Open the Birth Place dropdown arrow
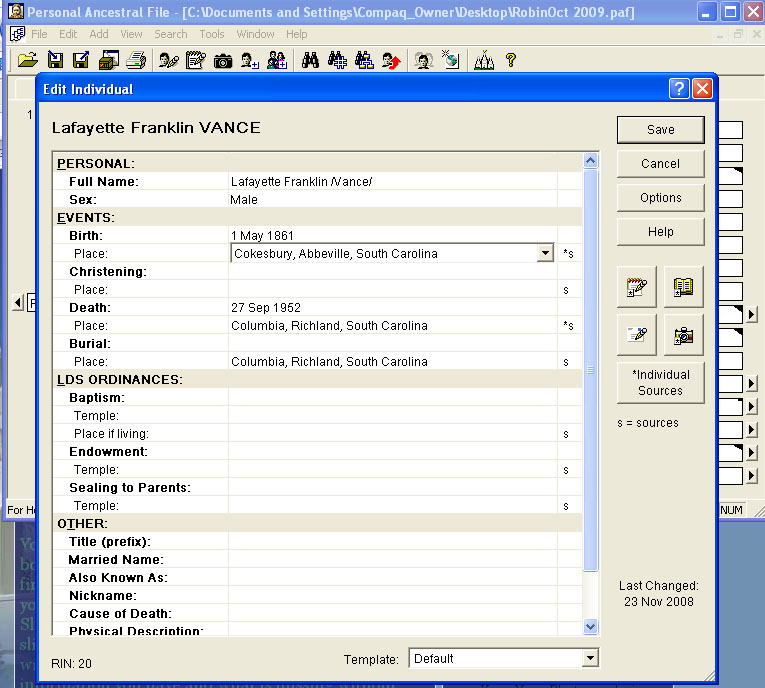This screenshot has width=765, height=688. pyautogui.click(x=545, y=253)
